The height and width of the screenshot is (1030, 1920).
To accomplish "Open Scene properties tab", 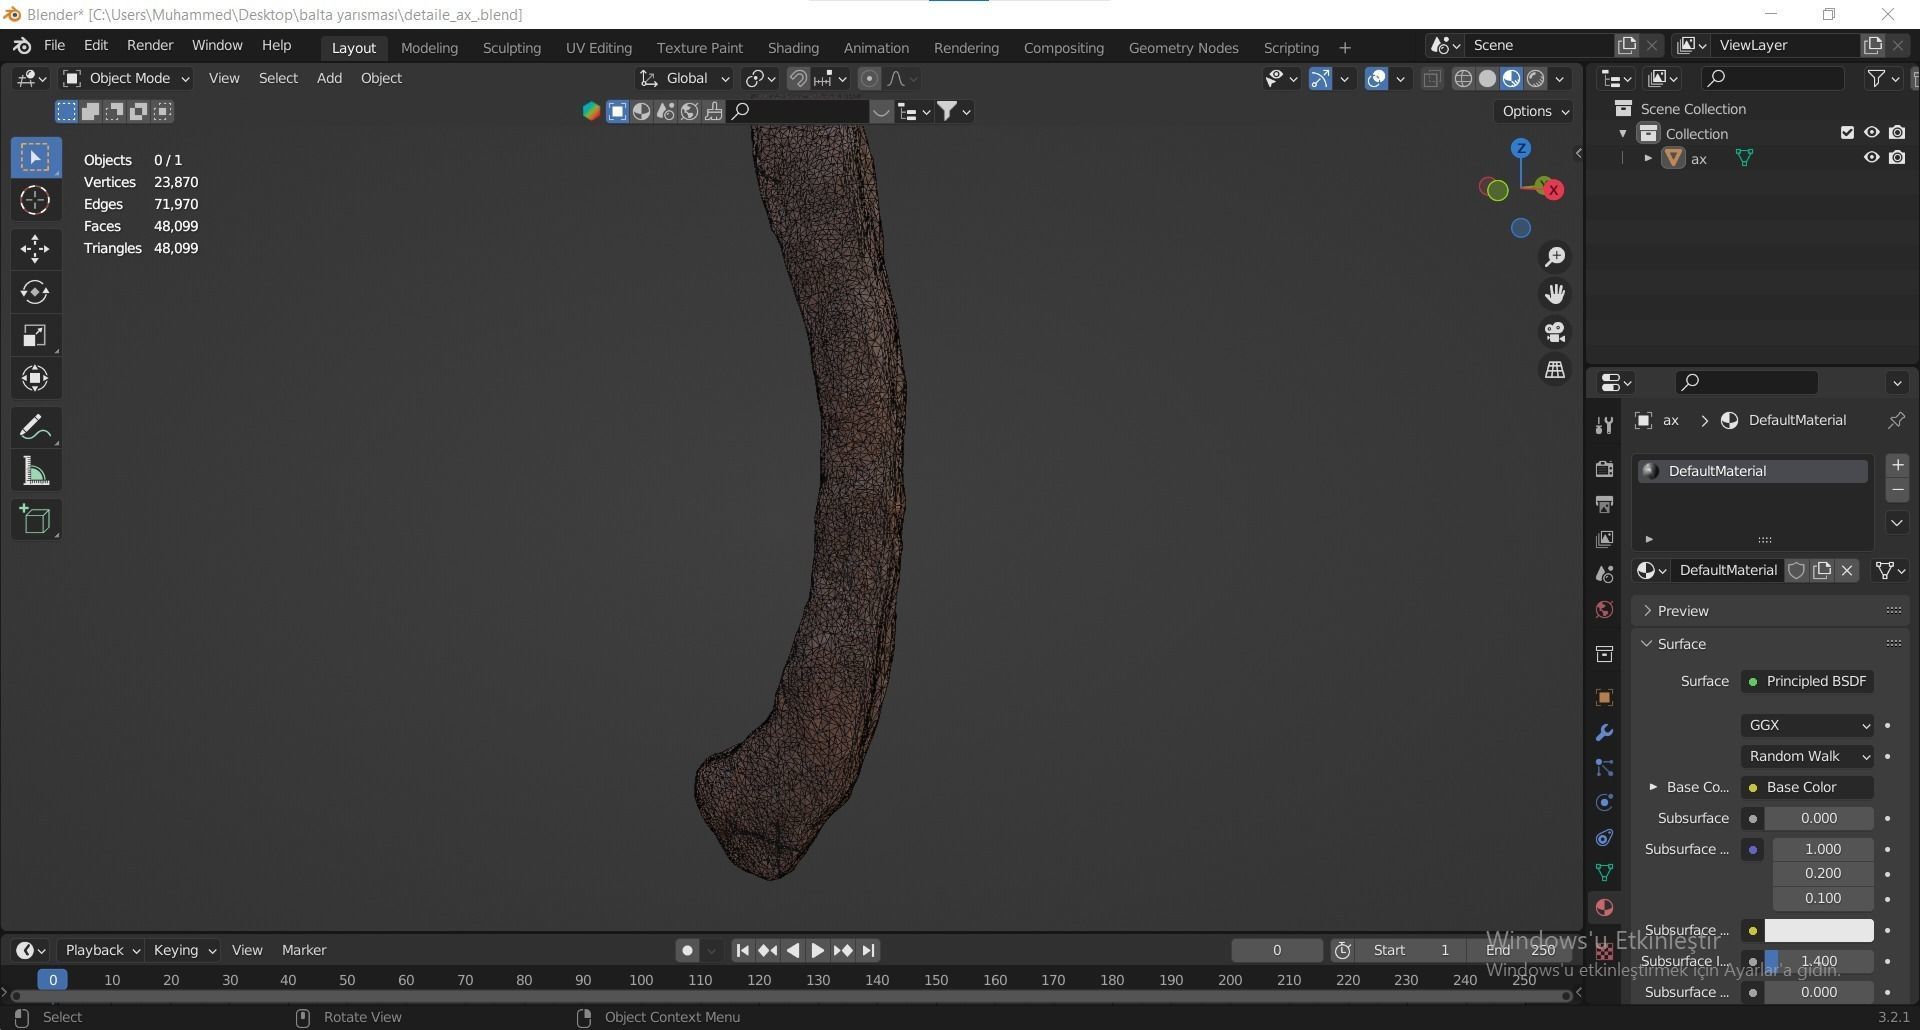I will 1604,575.
